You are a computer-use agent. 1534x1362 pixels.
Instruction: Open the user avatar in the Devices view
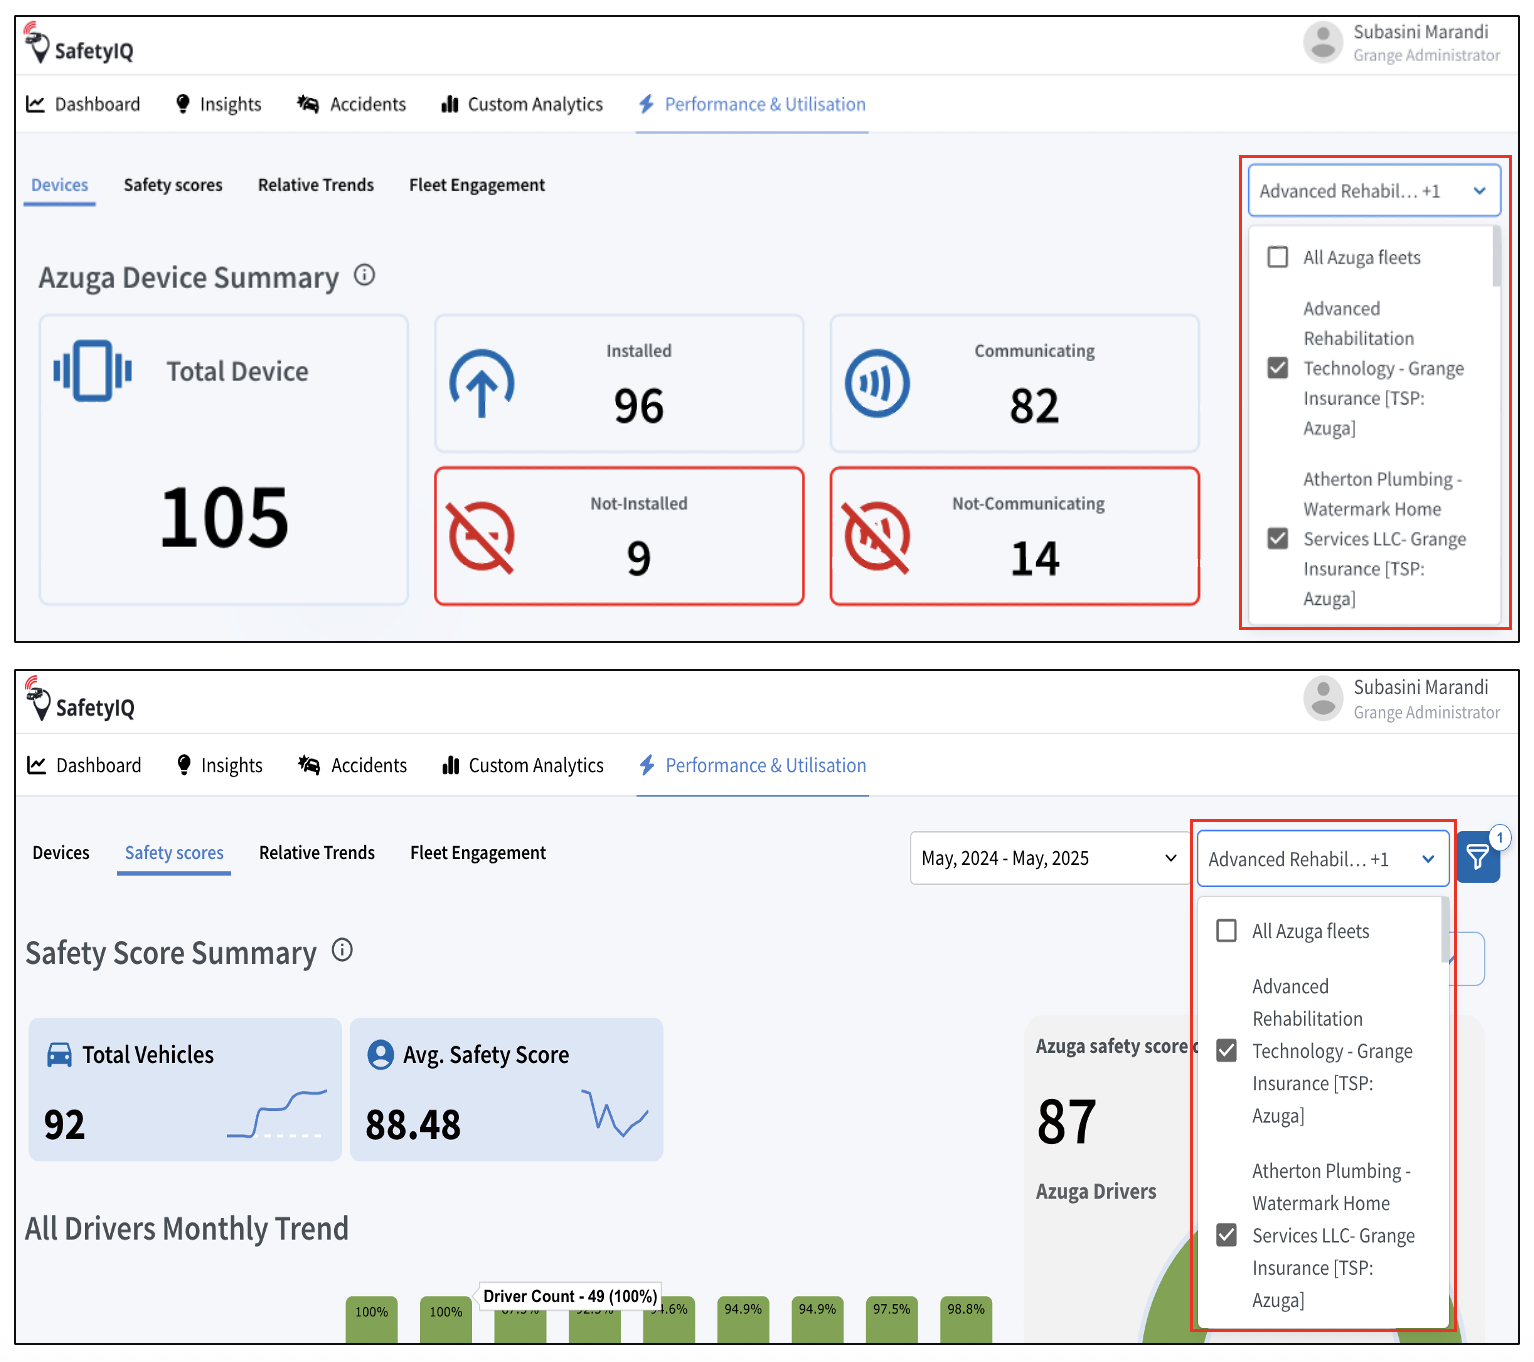pos(1323,43)
